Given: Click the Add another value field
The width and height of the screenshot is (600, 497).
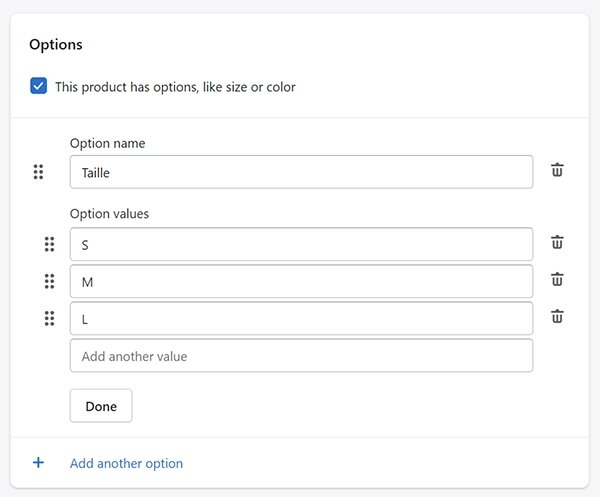Looking at the screenshot, I should click(x=302, y=355).
